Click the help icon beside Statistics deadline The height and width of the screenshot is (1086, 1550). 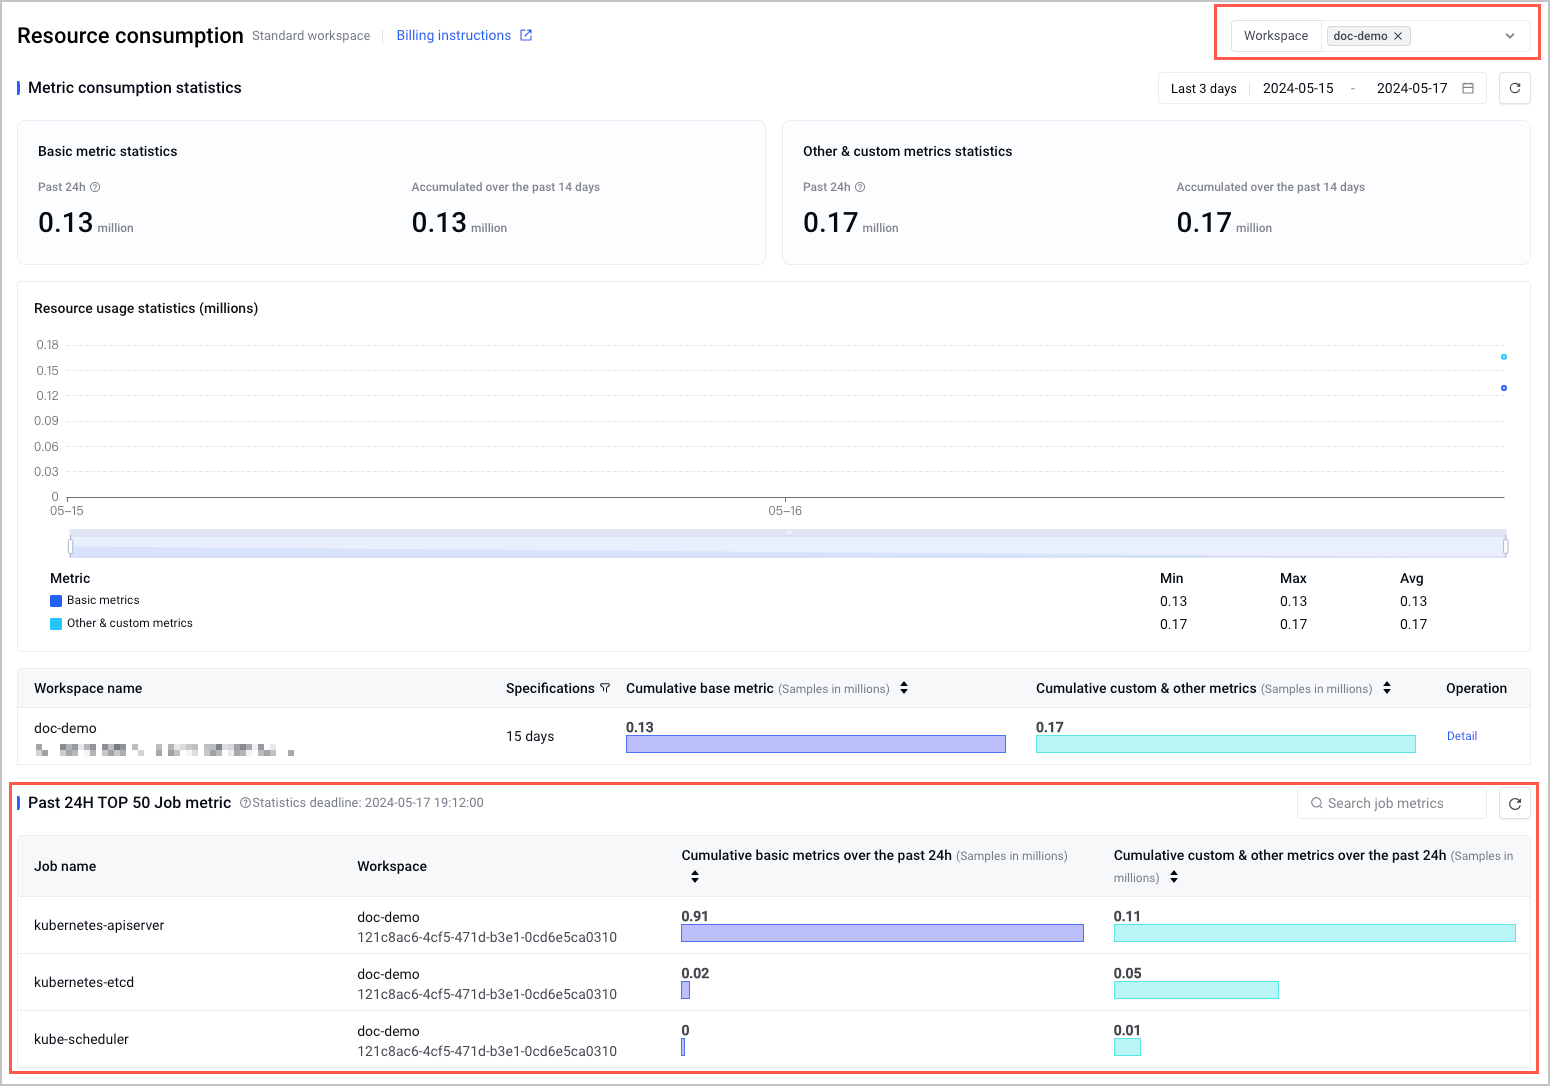tap(245, 803)
